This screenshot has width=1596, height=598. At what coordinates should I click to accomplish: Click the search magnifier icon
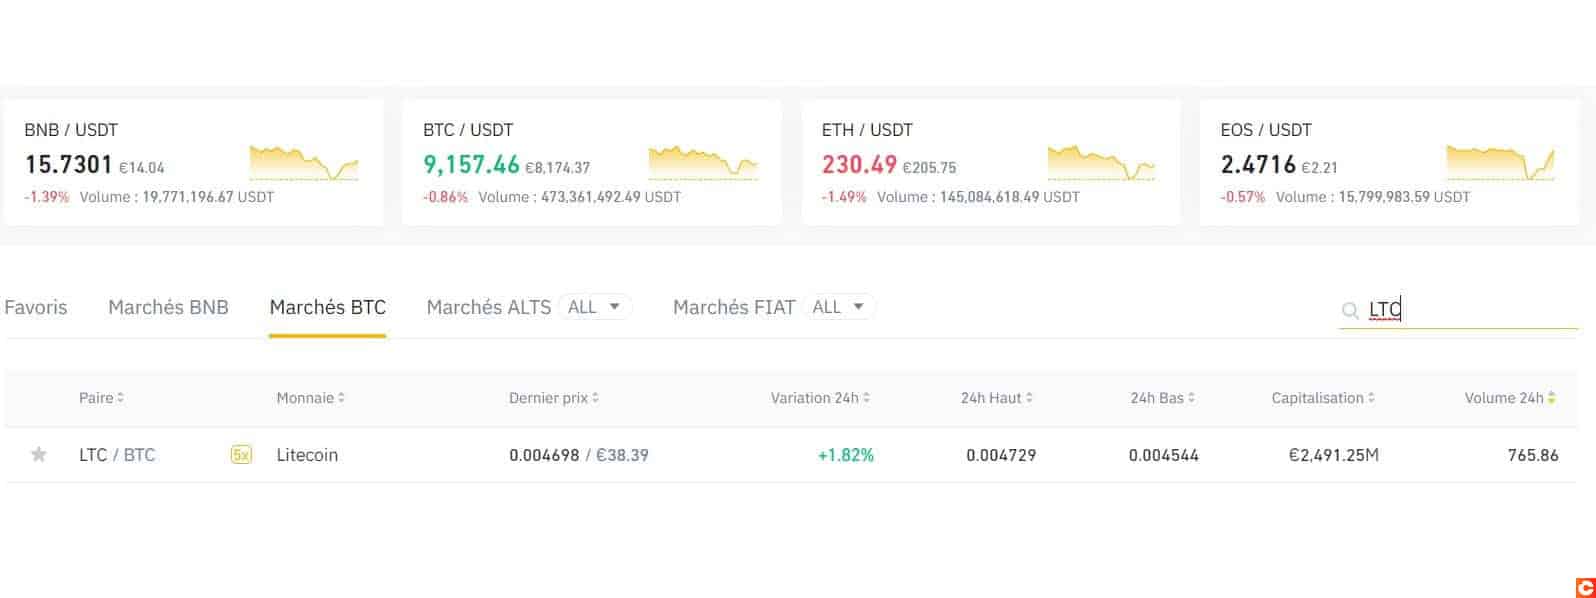1350,310
